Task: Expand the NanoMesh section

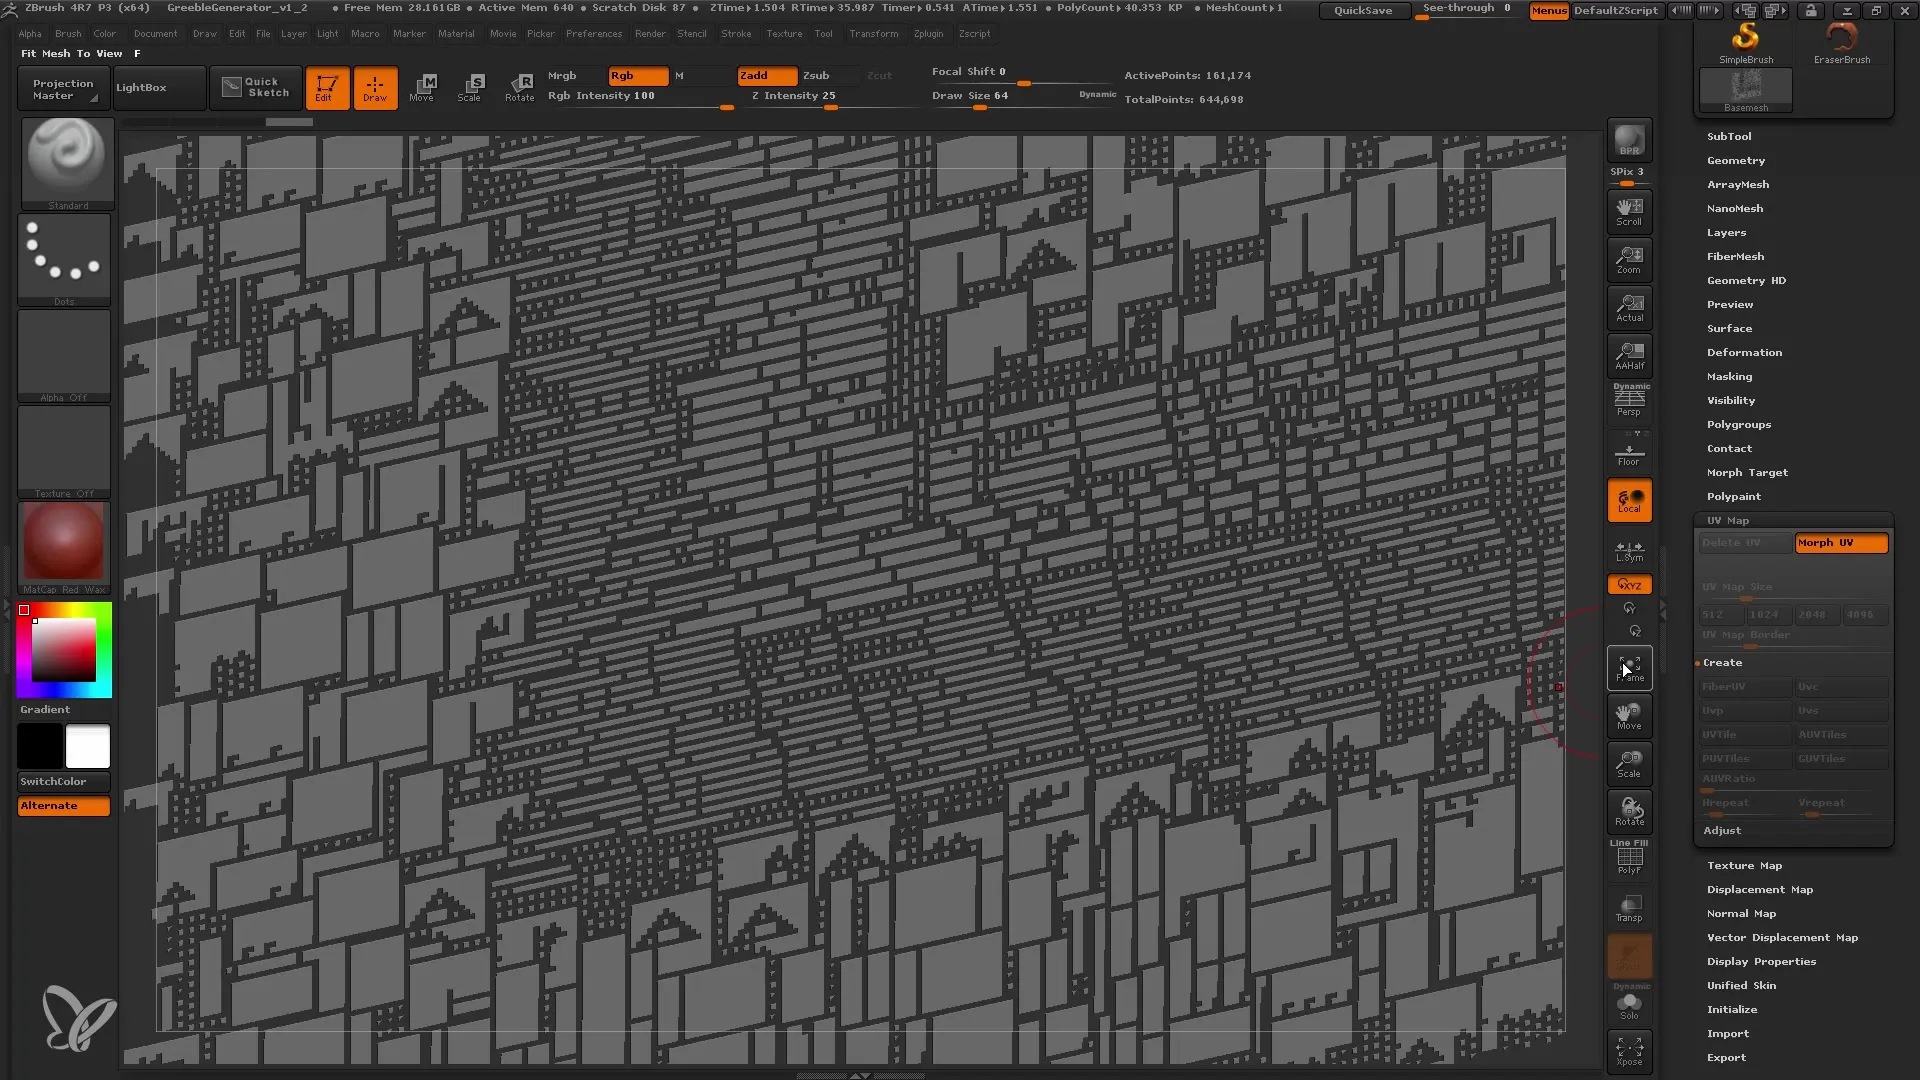Action: (x=1735, y=208)
